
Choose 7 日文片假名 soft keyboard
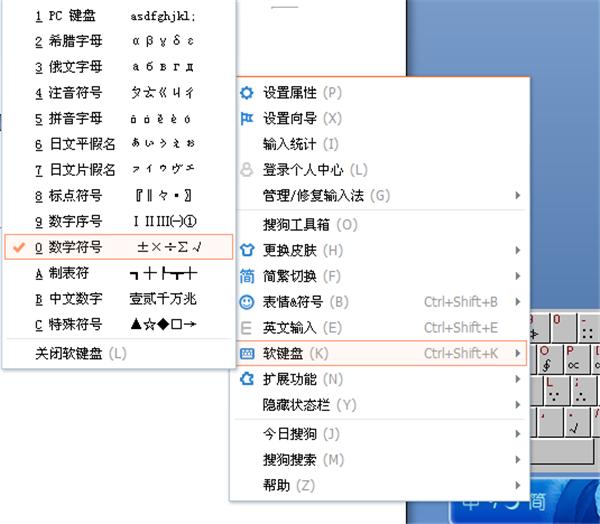119,170
